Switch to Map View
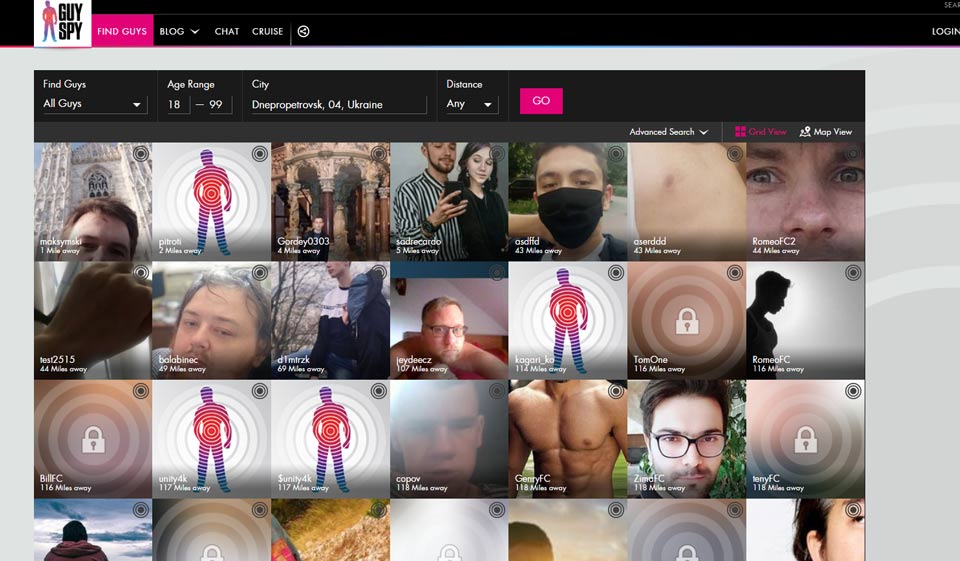Viewport: 960px width, 561px height. coord(825,132)
